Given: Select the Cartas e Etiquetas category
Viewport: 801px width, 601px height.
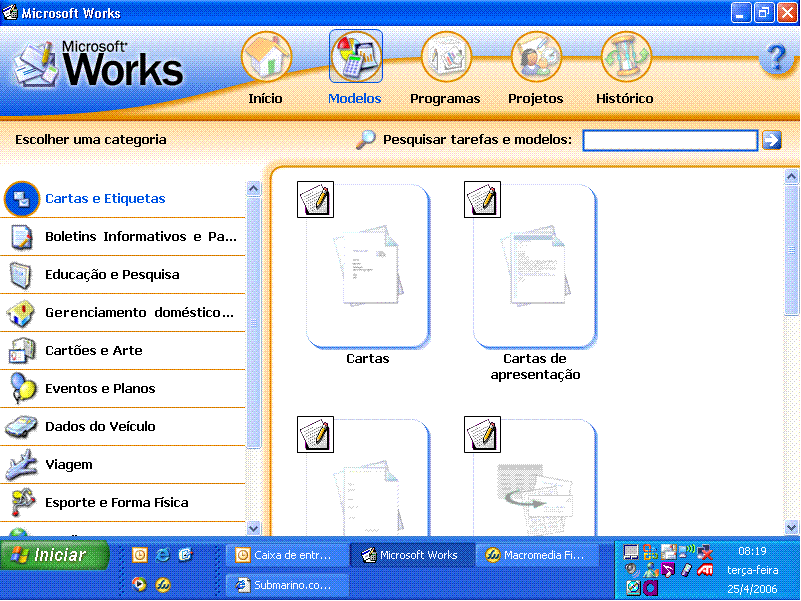Looking at the screenshot, I should 123,199.
